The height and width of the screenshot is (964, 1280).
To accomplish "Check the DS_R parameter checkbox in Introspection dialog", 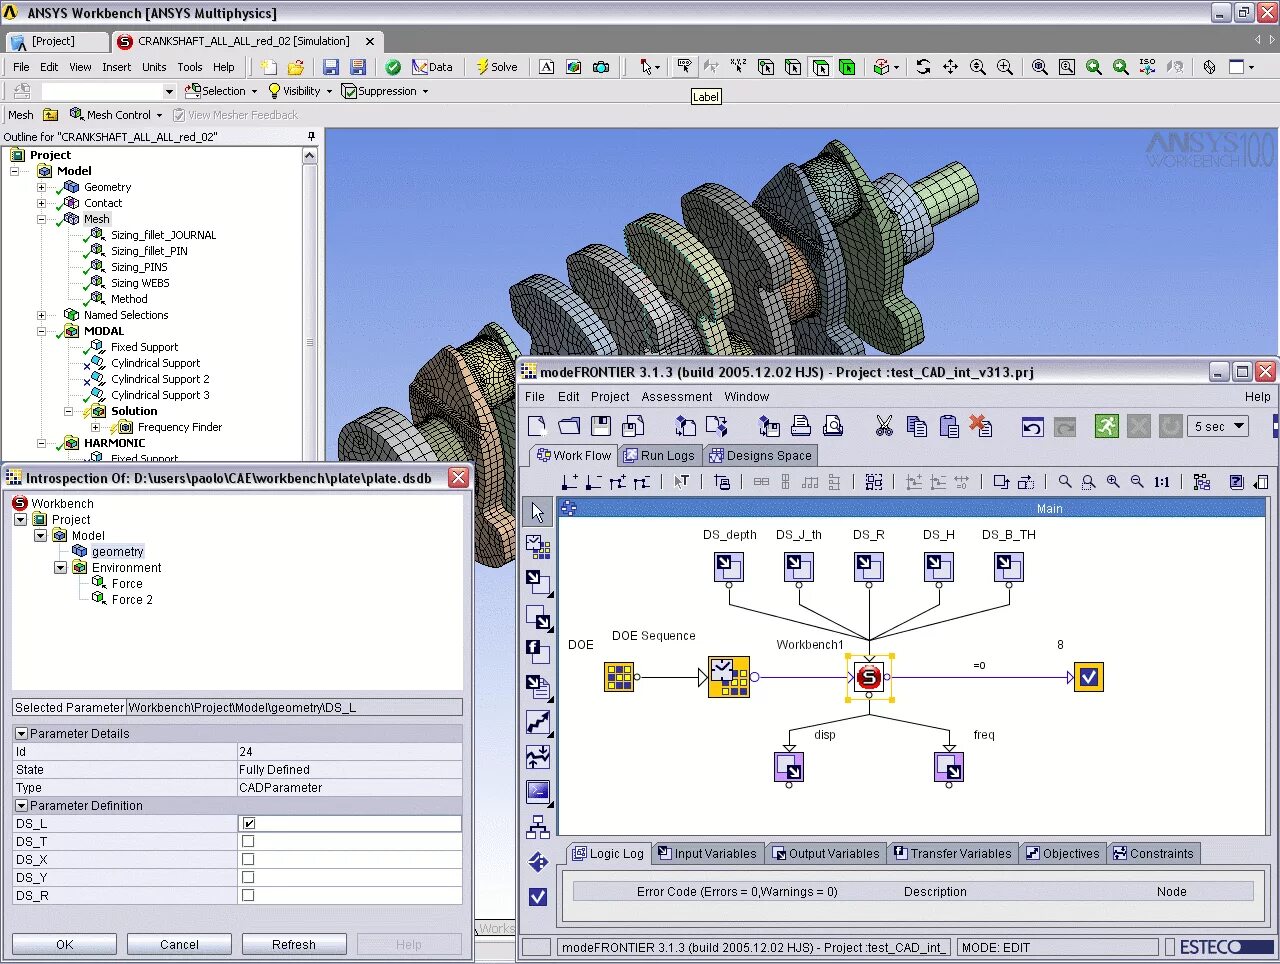I will pos(248,895).
